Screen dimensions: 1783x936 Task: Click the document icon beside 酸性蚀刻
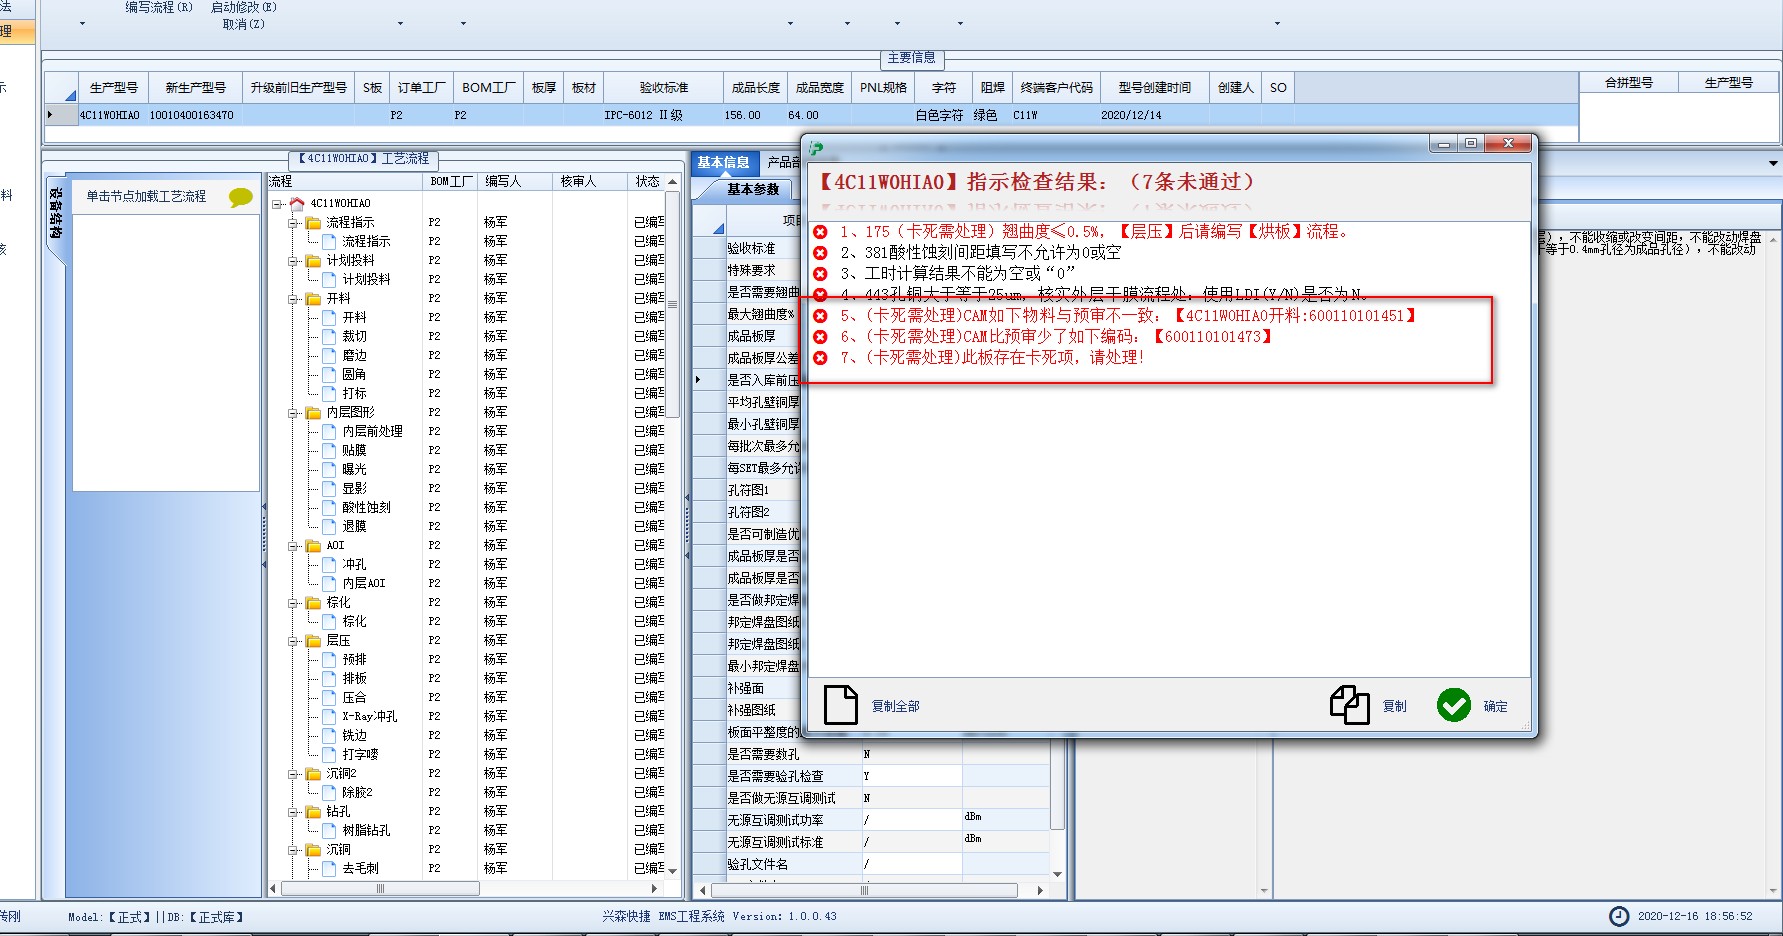point(329,507)
